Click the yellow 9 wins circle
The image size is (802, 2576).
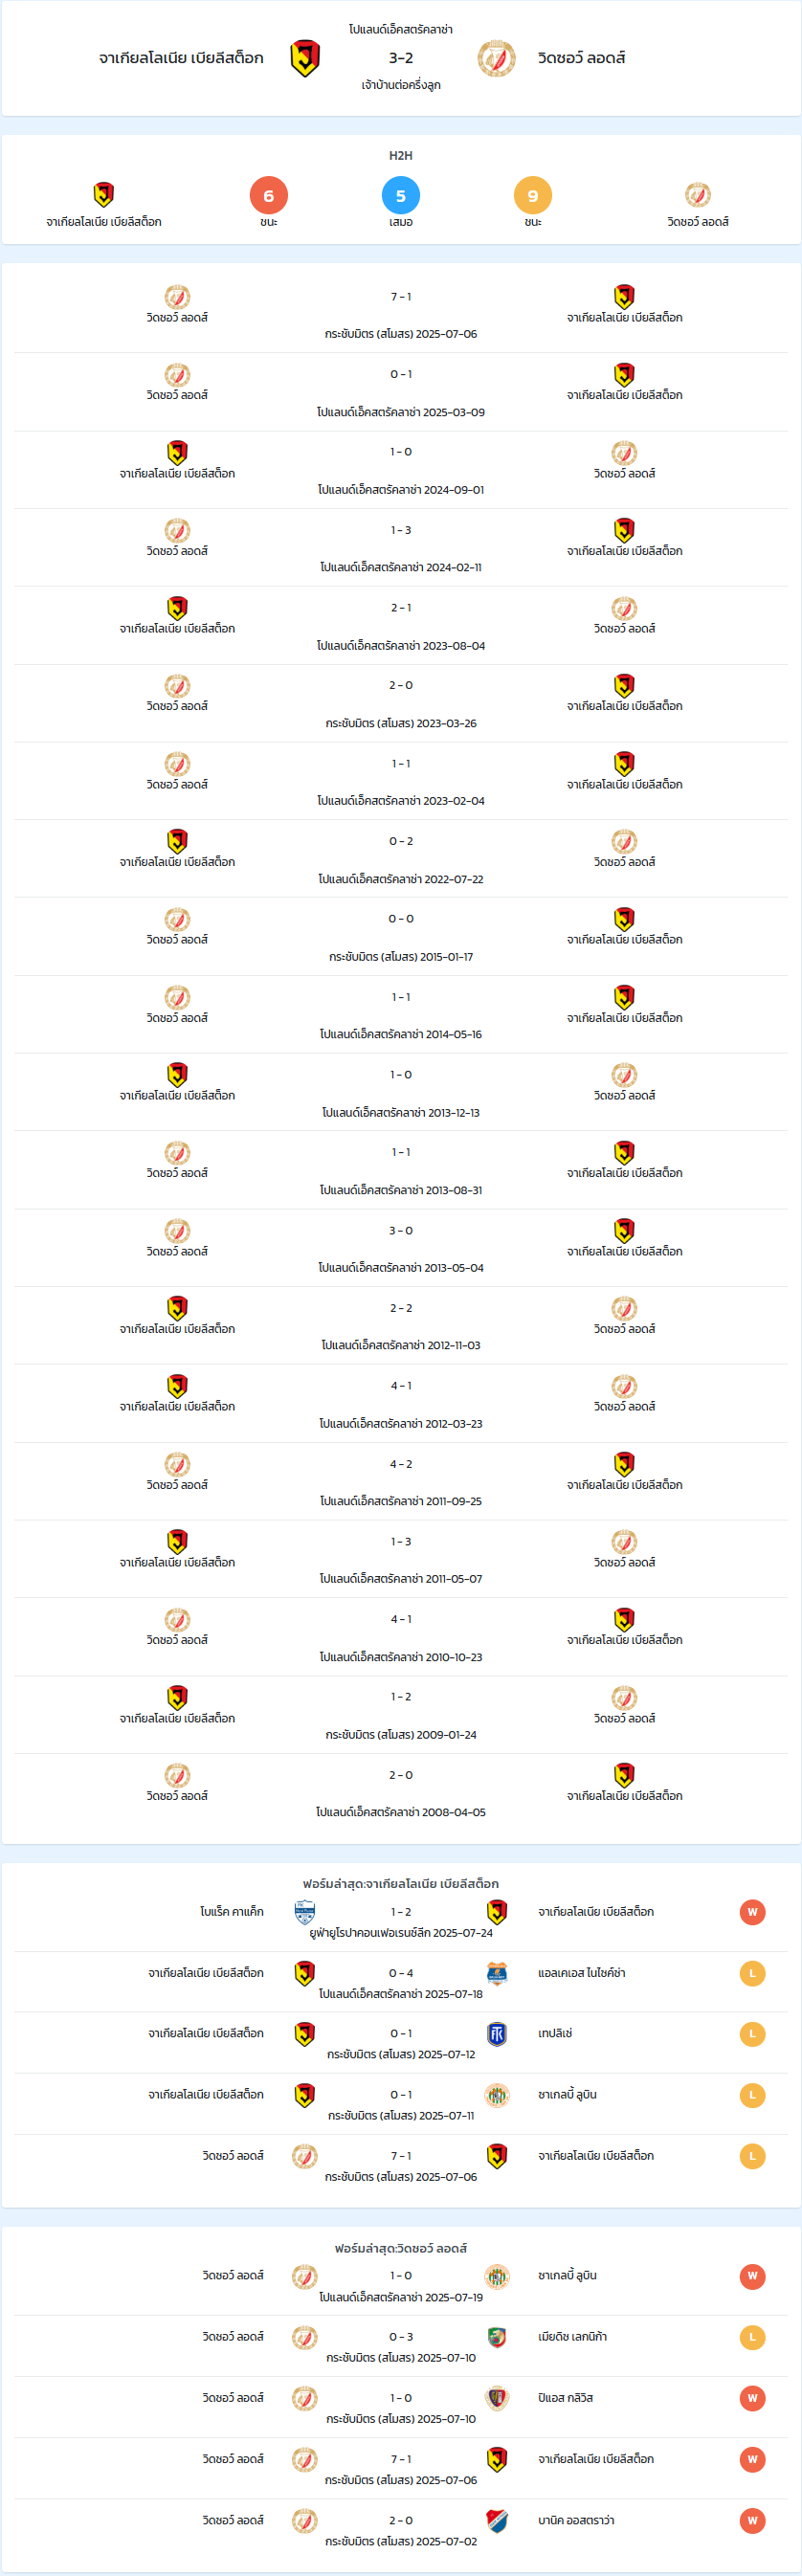pyautogui.click(x=532, y=195)
